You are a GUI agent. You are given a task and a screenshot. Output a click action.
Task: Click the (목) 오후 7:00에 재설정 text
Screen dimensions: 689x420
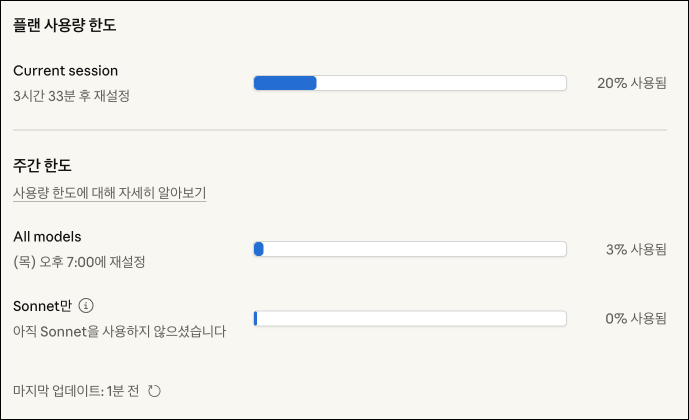click(80, 262)
